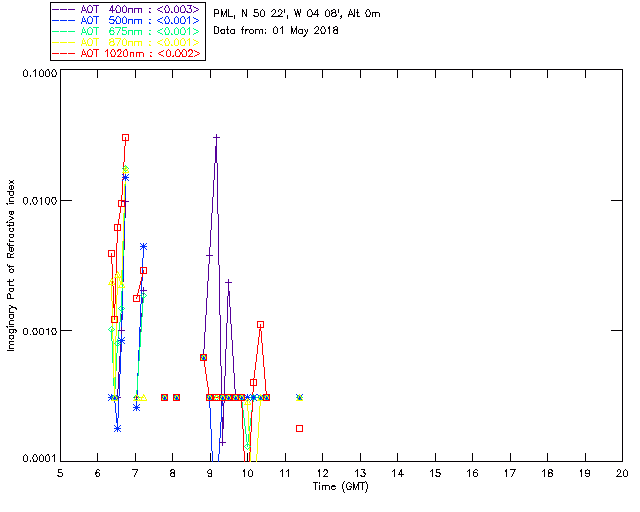
Task: Click the red square peak near 10.3 GMT
Action: pos(260,324)
